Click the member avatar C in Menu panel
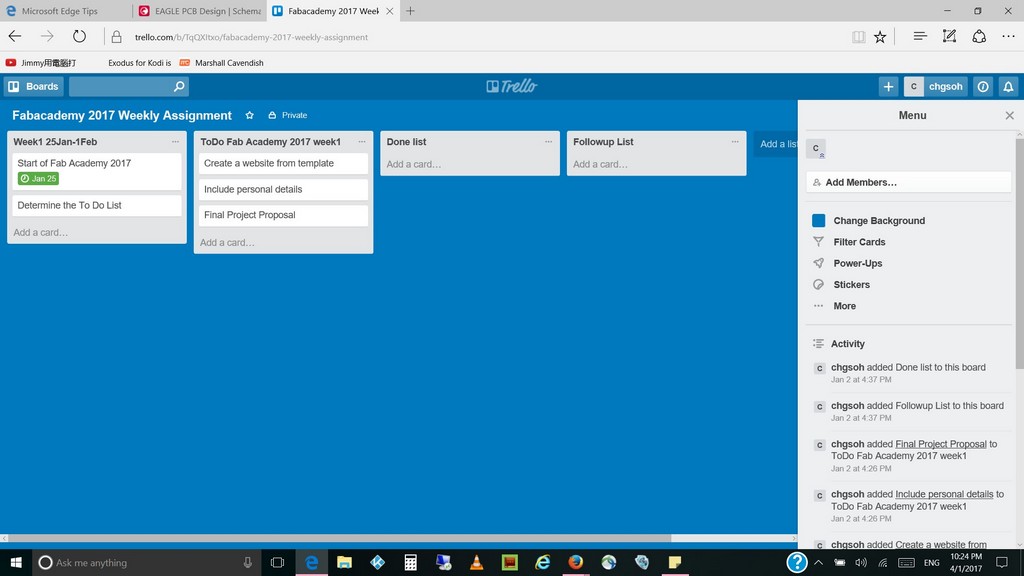Screen dimensions: 1024x576 point(816,149)
